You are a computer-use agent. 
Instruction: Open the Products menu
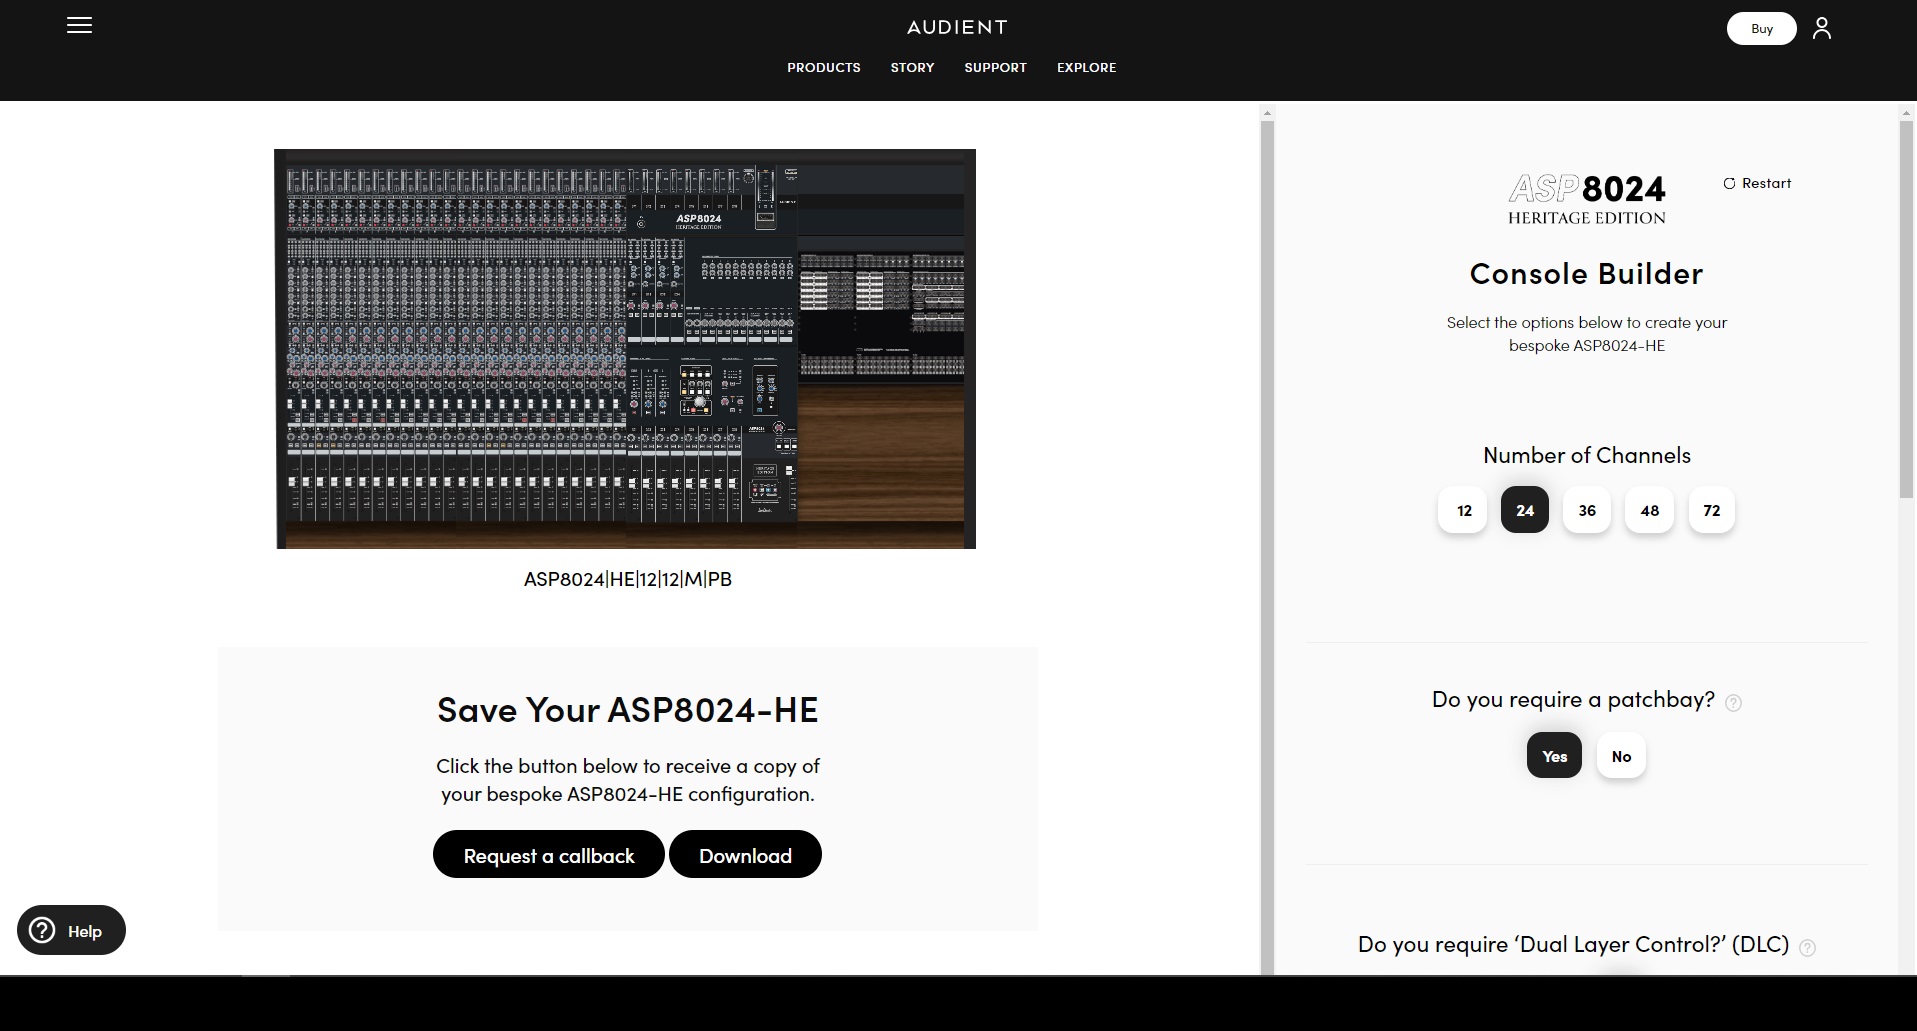click(823, 67)
